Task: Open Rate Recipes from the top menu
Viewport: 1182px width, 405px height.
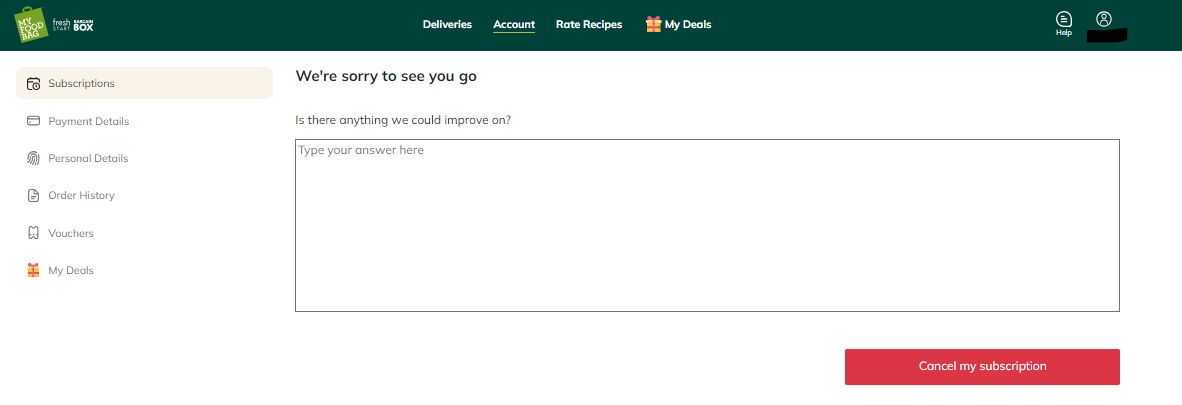Action: coord(589,24)
